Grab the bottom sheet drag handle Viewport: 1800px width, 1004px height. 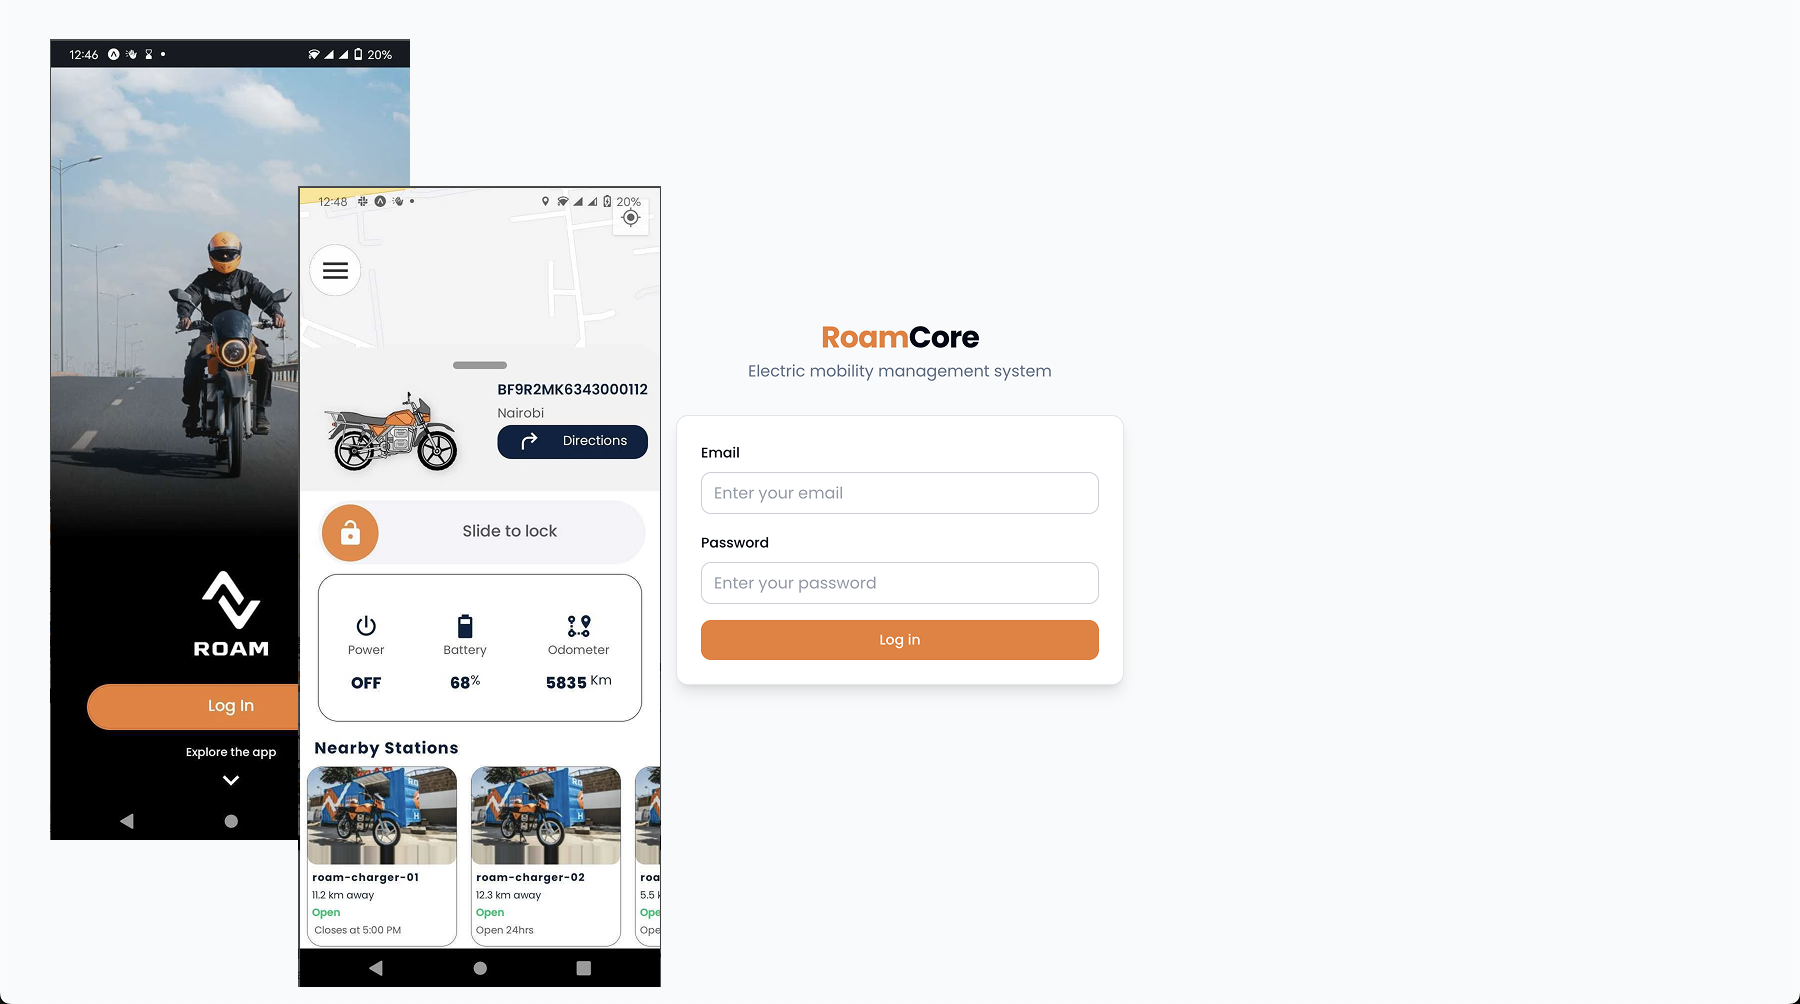point(480,365)
